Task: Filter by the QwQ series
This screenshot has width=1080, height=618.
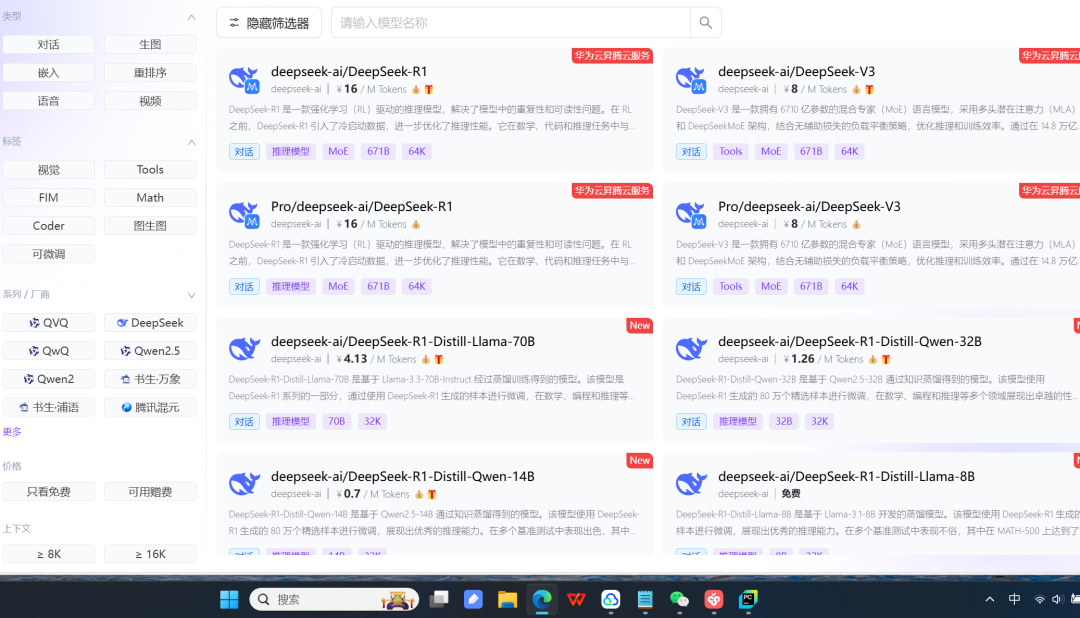Action: 48,351
